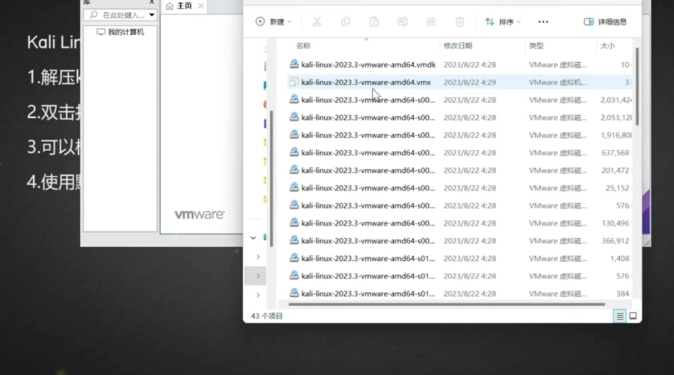674x375 pixels.
Task: Click the vertical scrollbar of file list
Action: [x=637, y=86]
